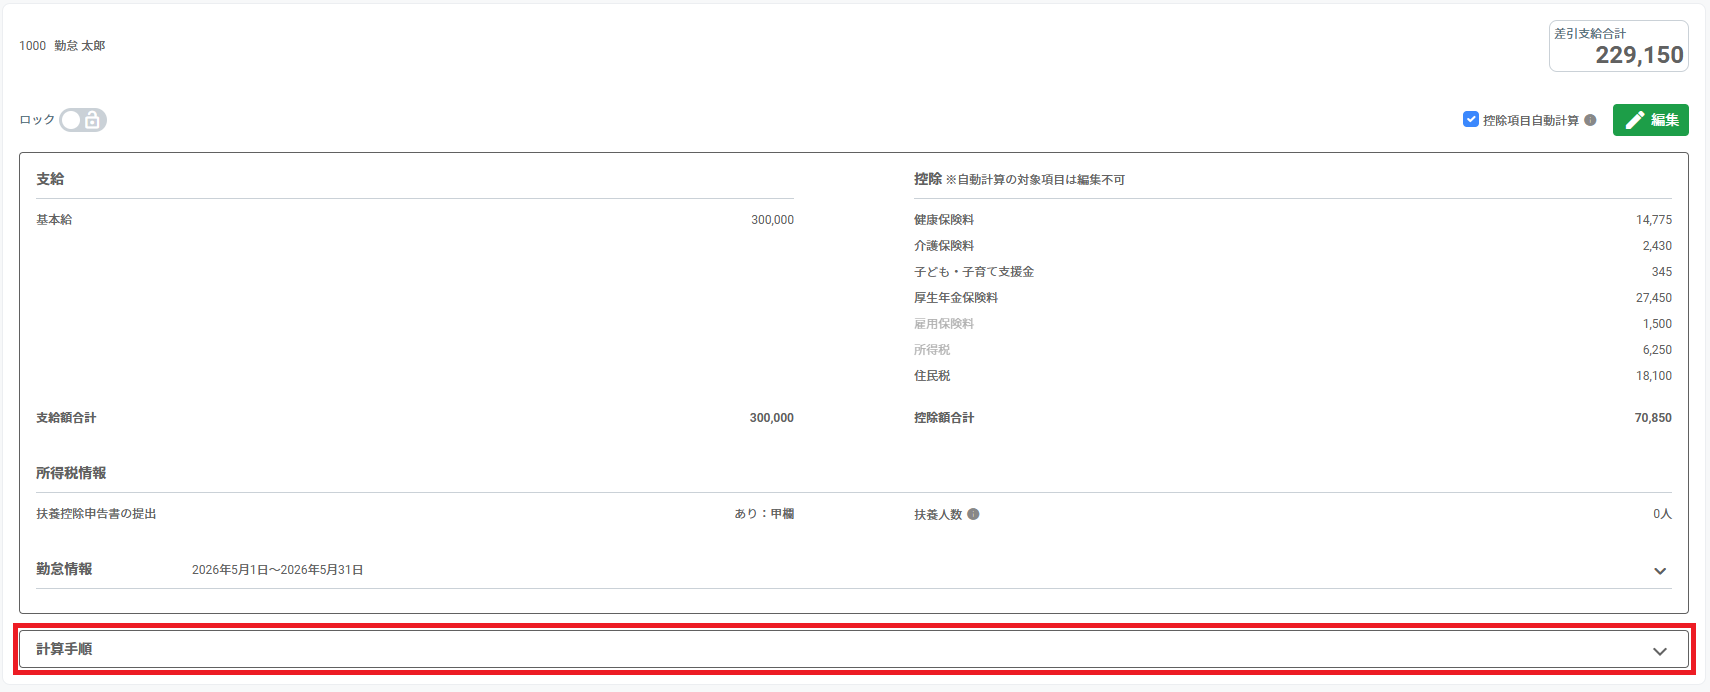Click the 住民税 amount 18,100
This screenshot has height=692, width=1710.
click(x=1654, y=376)
